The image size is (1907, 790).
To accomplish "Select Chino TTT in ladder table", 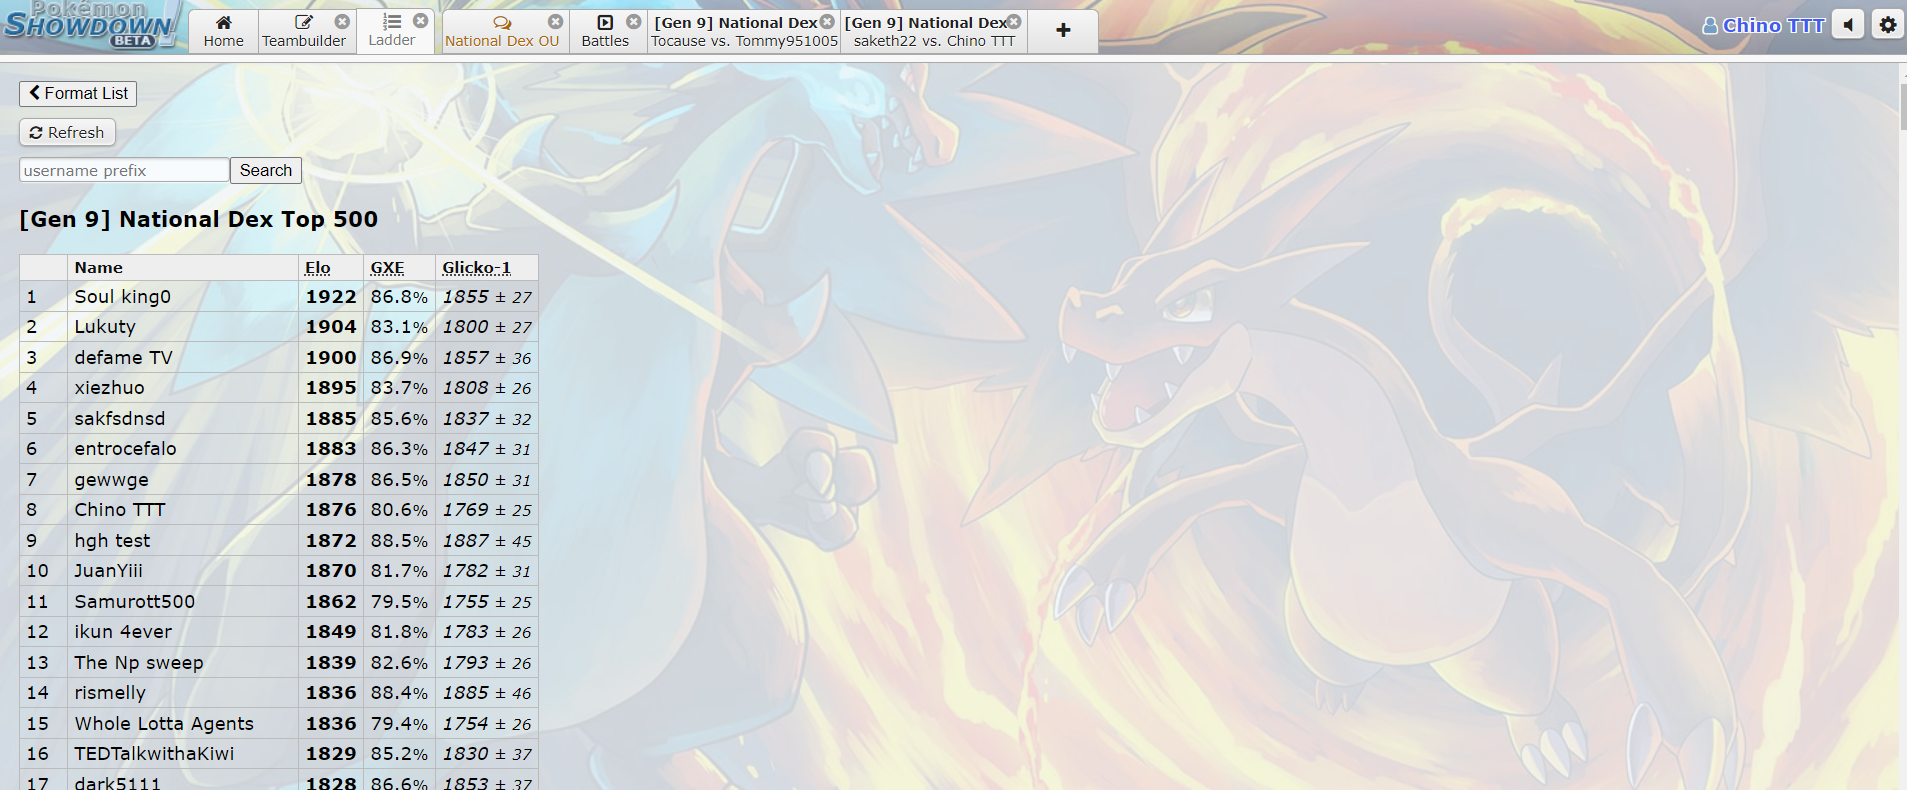I will [119, 510].
